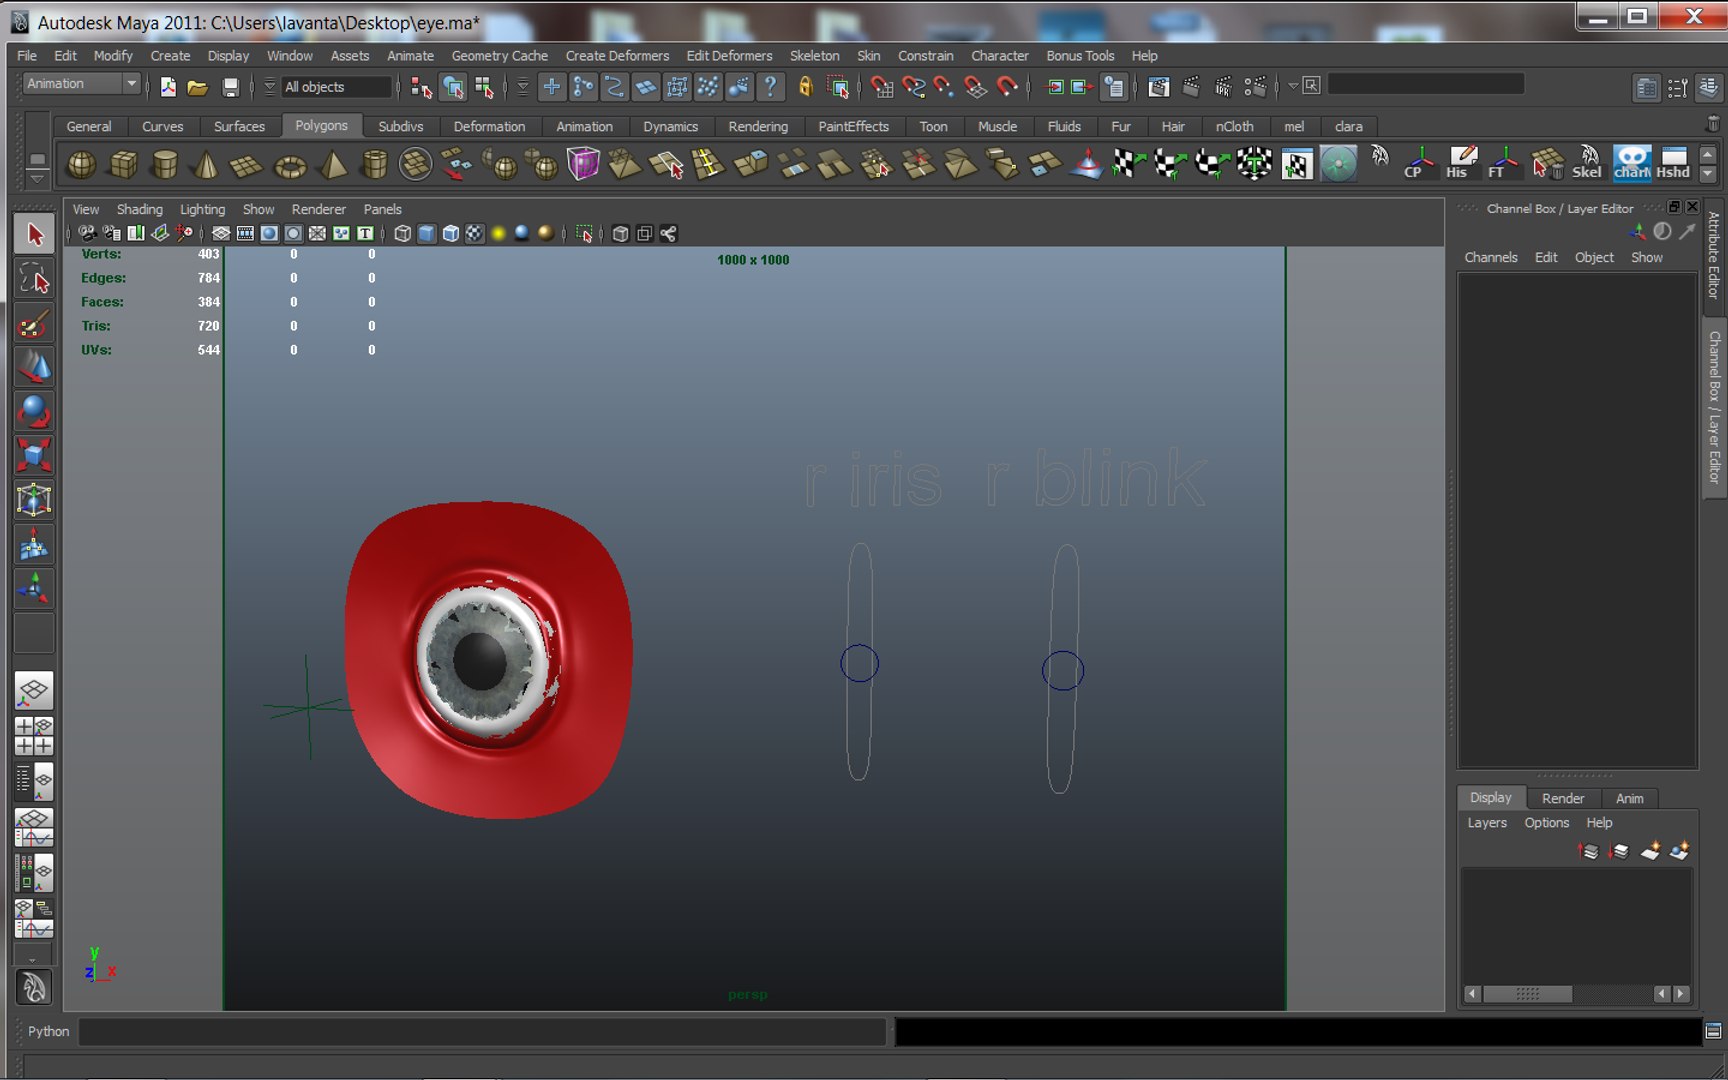
Task: Click the Python command input field
Action: click(482, 1031)
